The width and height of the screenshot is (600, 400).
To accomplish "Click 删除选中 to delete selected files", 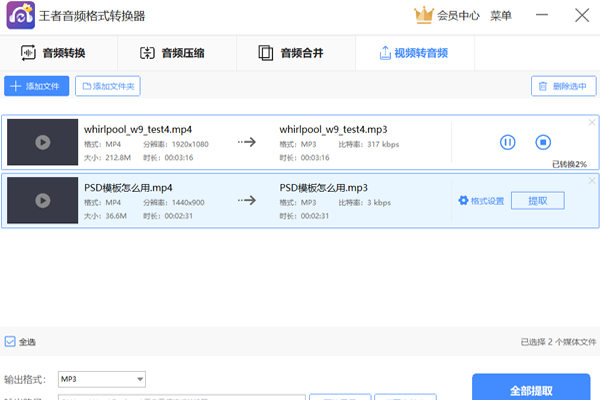I will tap(559, 87).
